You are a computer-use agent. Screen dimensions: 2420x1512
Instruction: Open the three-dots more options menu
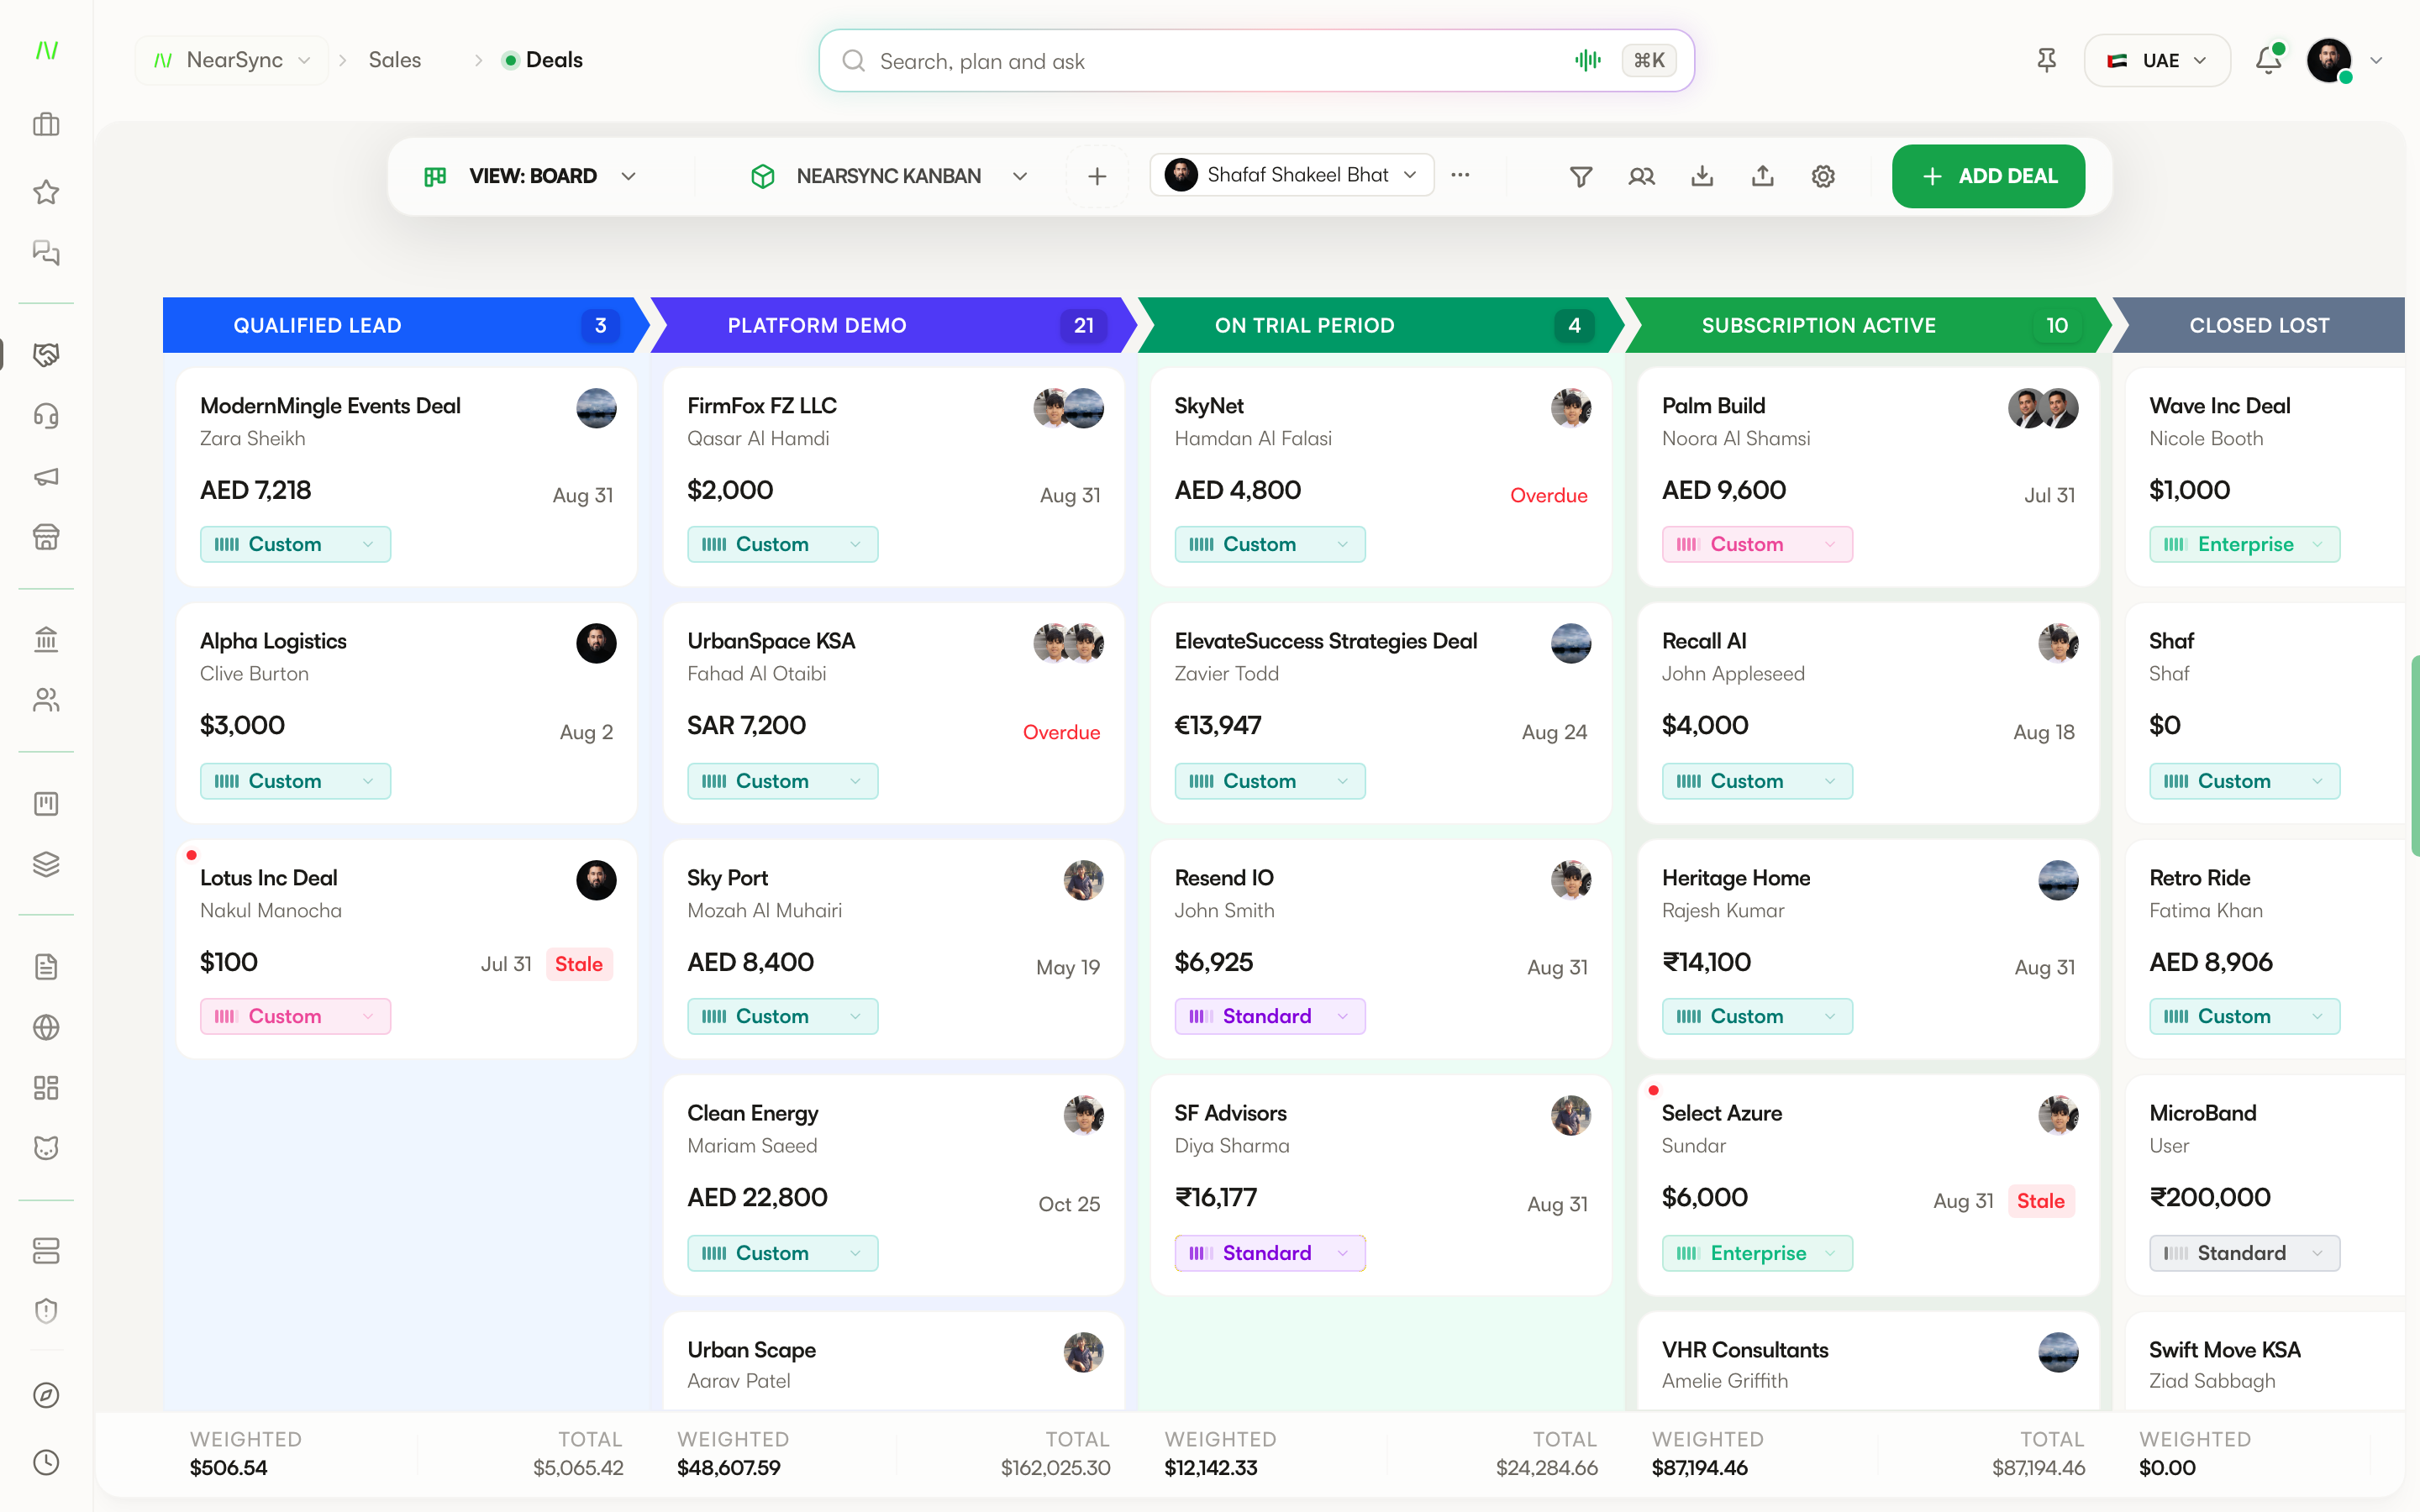pyautogui.click(x=1460, y=175)
